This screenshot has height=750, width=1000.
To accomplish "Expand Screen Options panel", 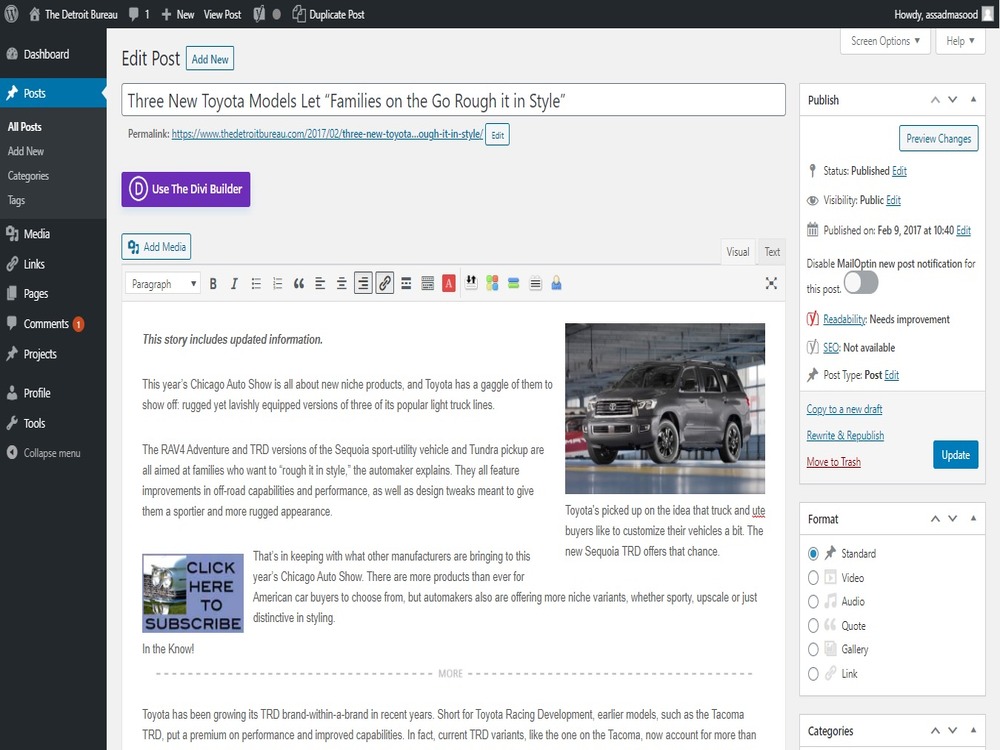I will coord(885,41).
